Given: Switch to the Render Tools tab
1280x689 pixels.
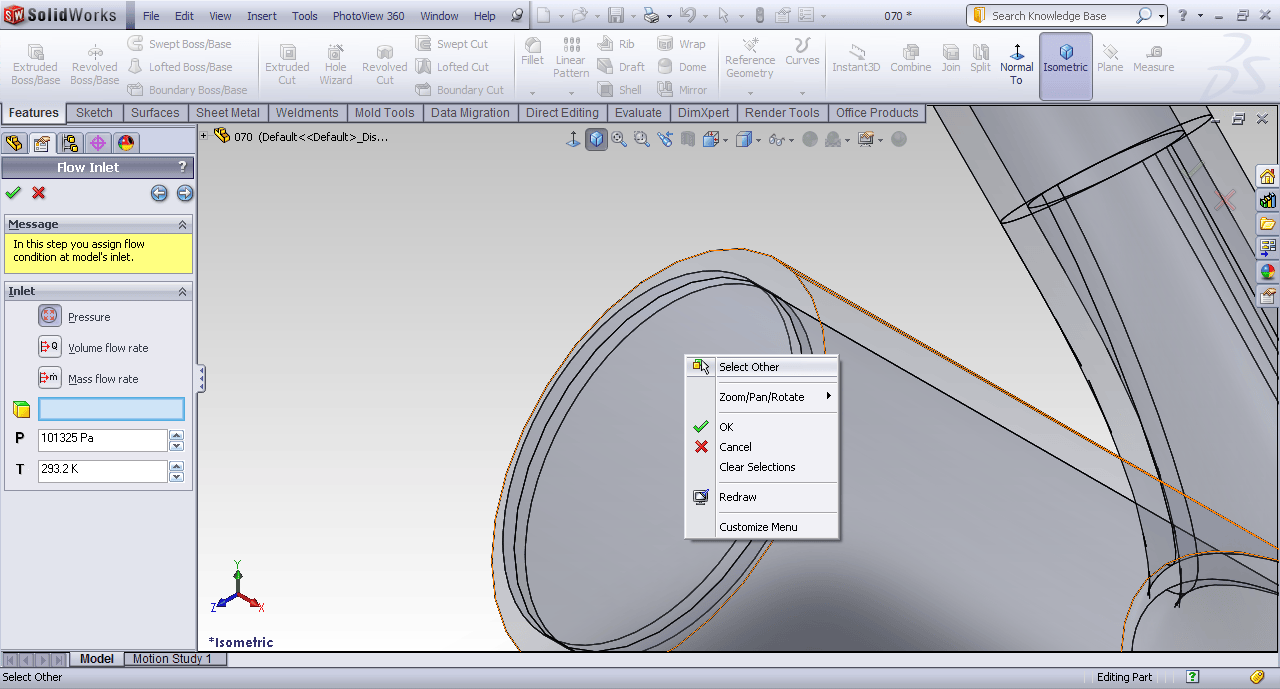Looking at the screenshot, I should coord(782,113).
